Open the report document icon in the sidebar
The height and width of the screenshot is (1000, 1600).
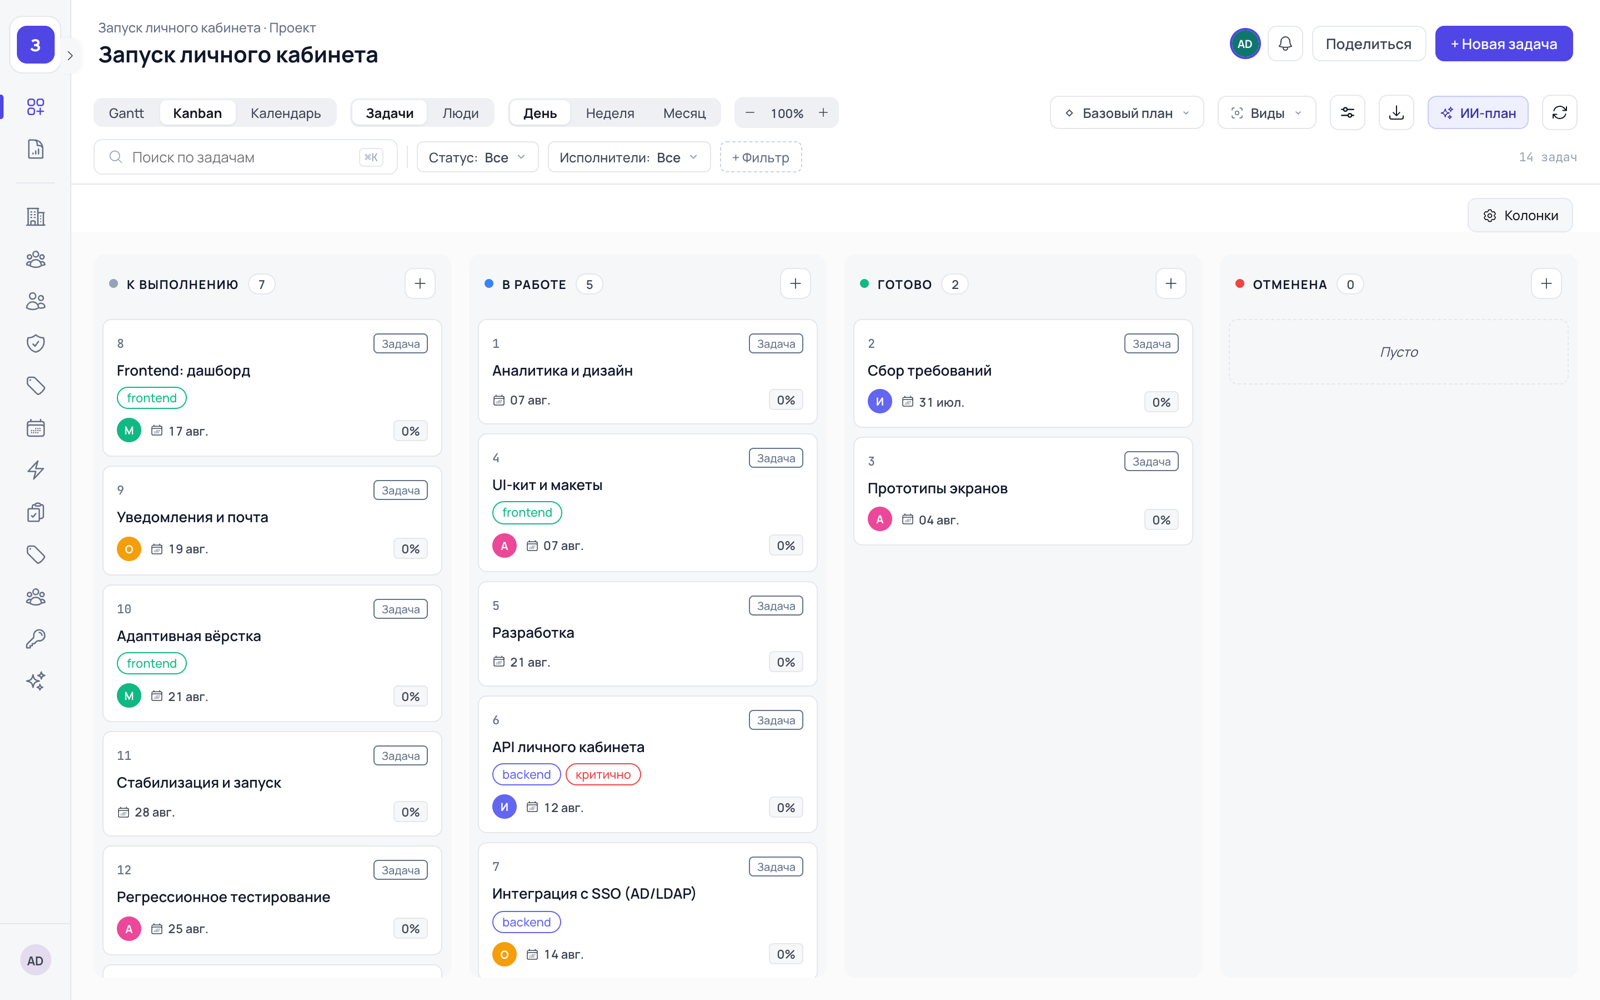[x=36, y=149]
